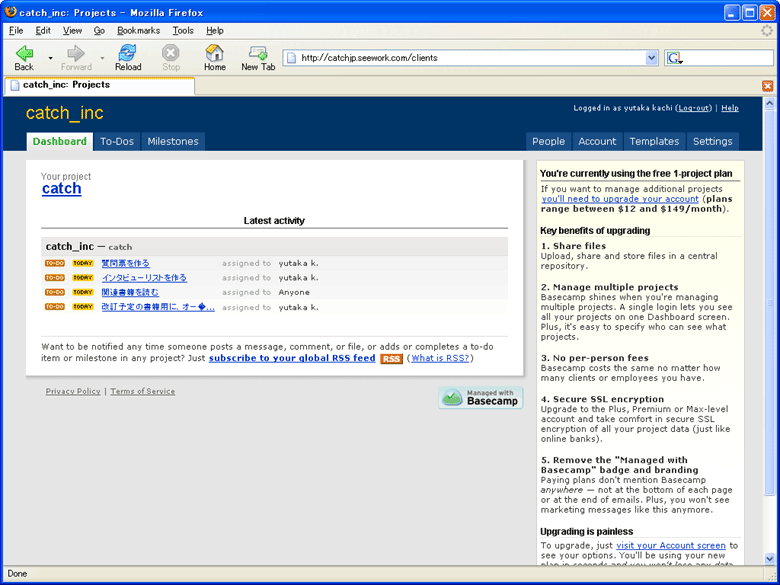Open the Tools menu
The height and width of the screenshot is (585, 780).
click(x=183, y=31)
